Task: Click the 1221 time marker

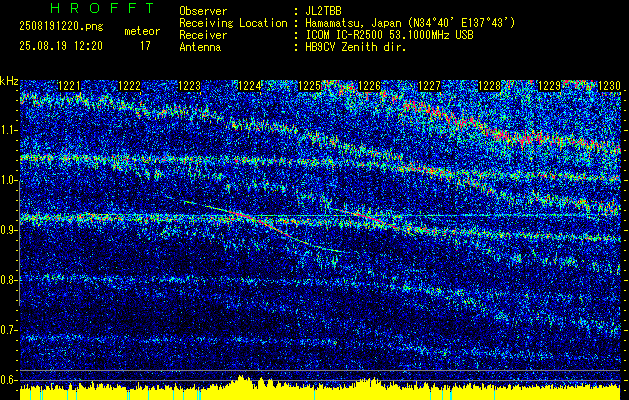Action: (x=69, y=86)
